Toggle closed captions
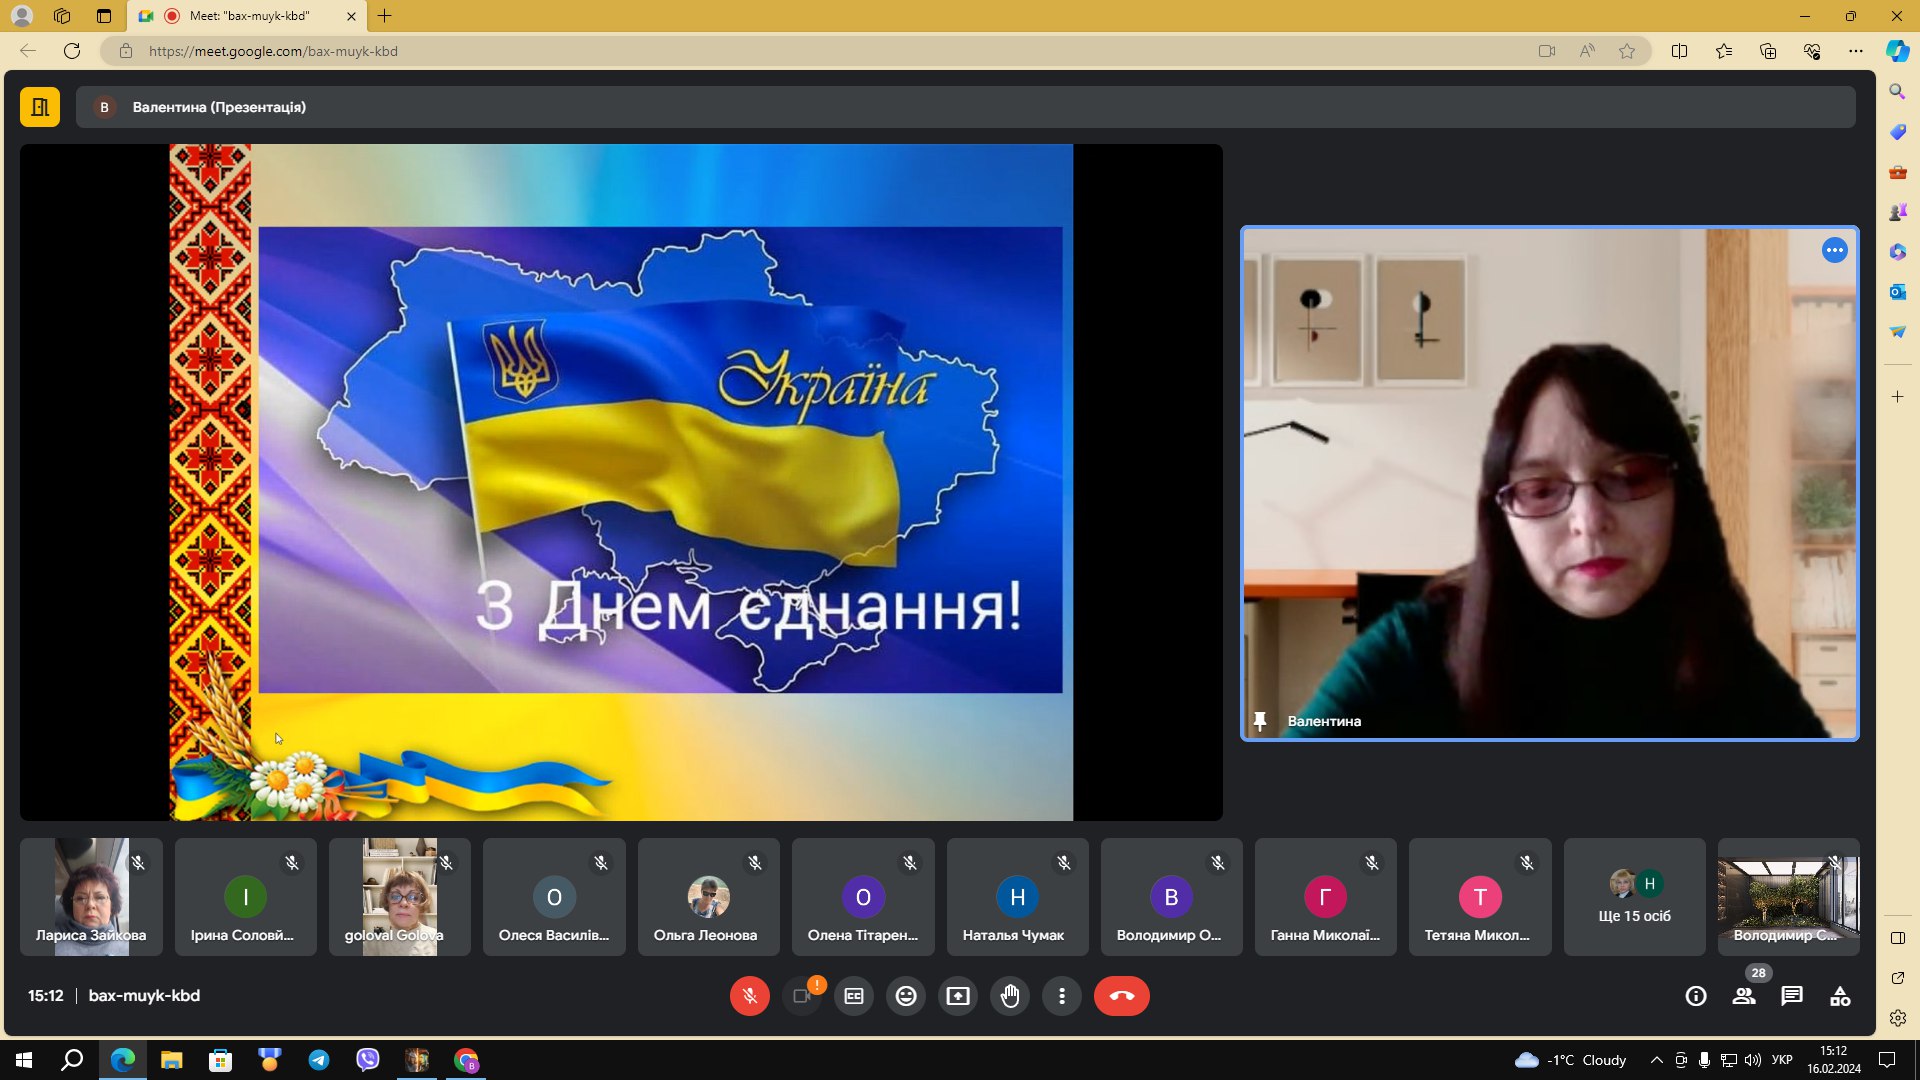Viewport: 1920px width, 1080px height. tap(854, 996)
